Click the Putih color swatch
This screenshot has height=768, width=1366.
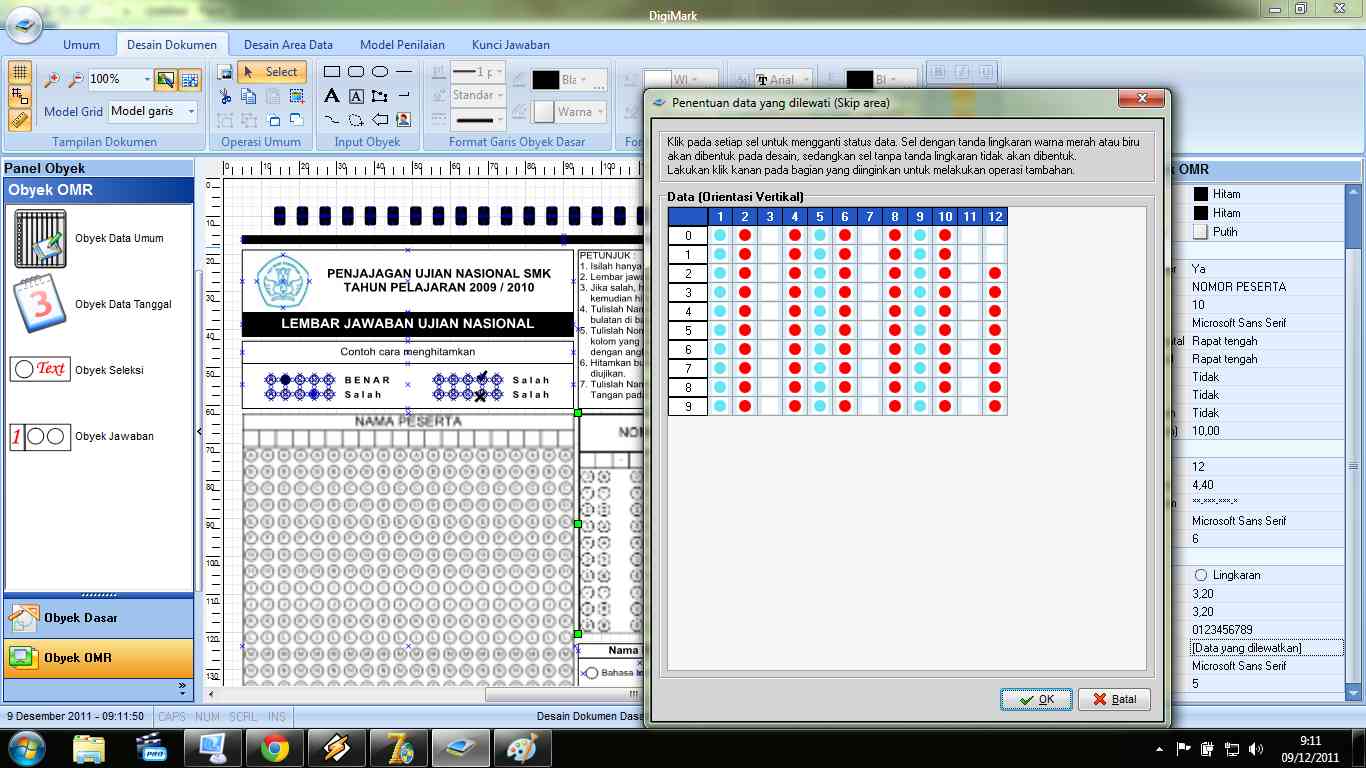(x=1201, y=232)
